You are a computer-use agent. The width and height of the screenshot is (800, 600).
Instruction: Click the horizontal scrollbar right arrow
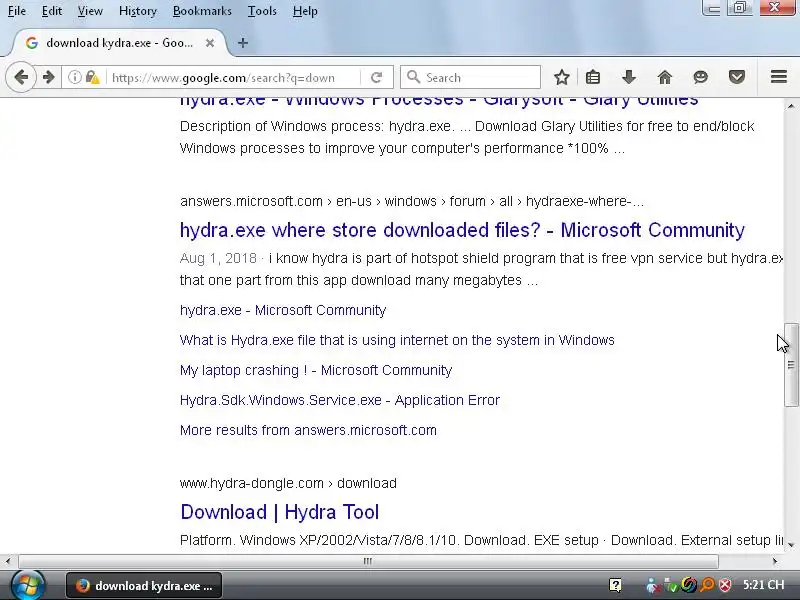tap(776, 561)
